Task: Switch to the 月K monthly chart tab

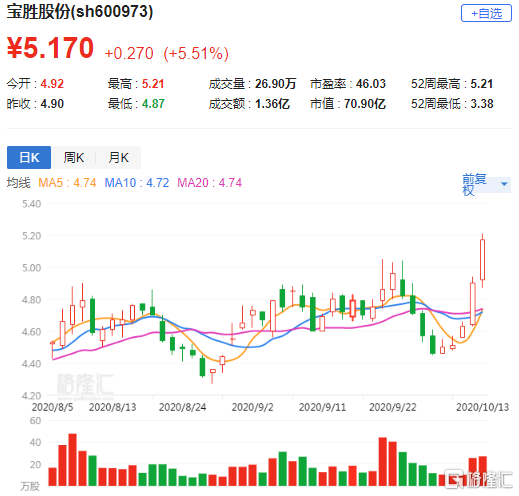Action: coord(118,157)
